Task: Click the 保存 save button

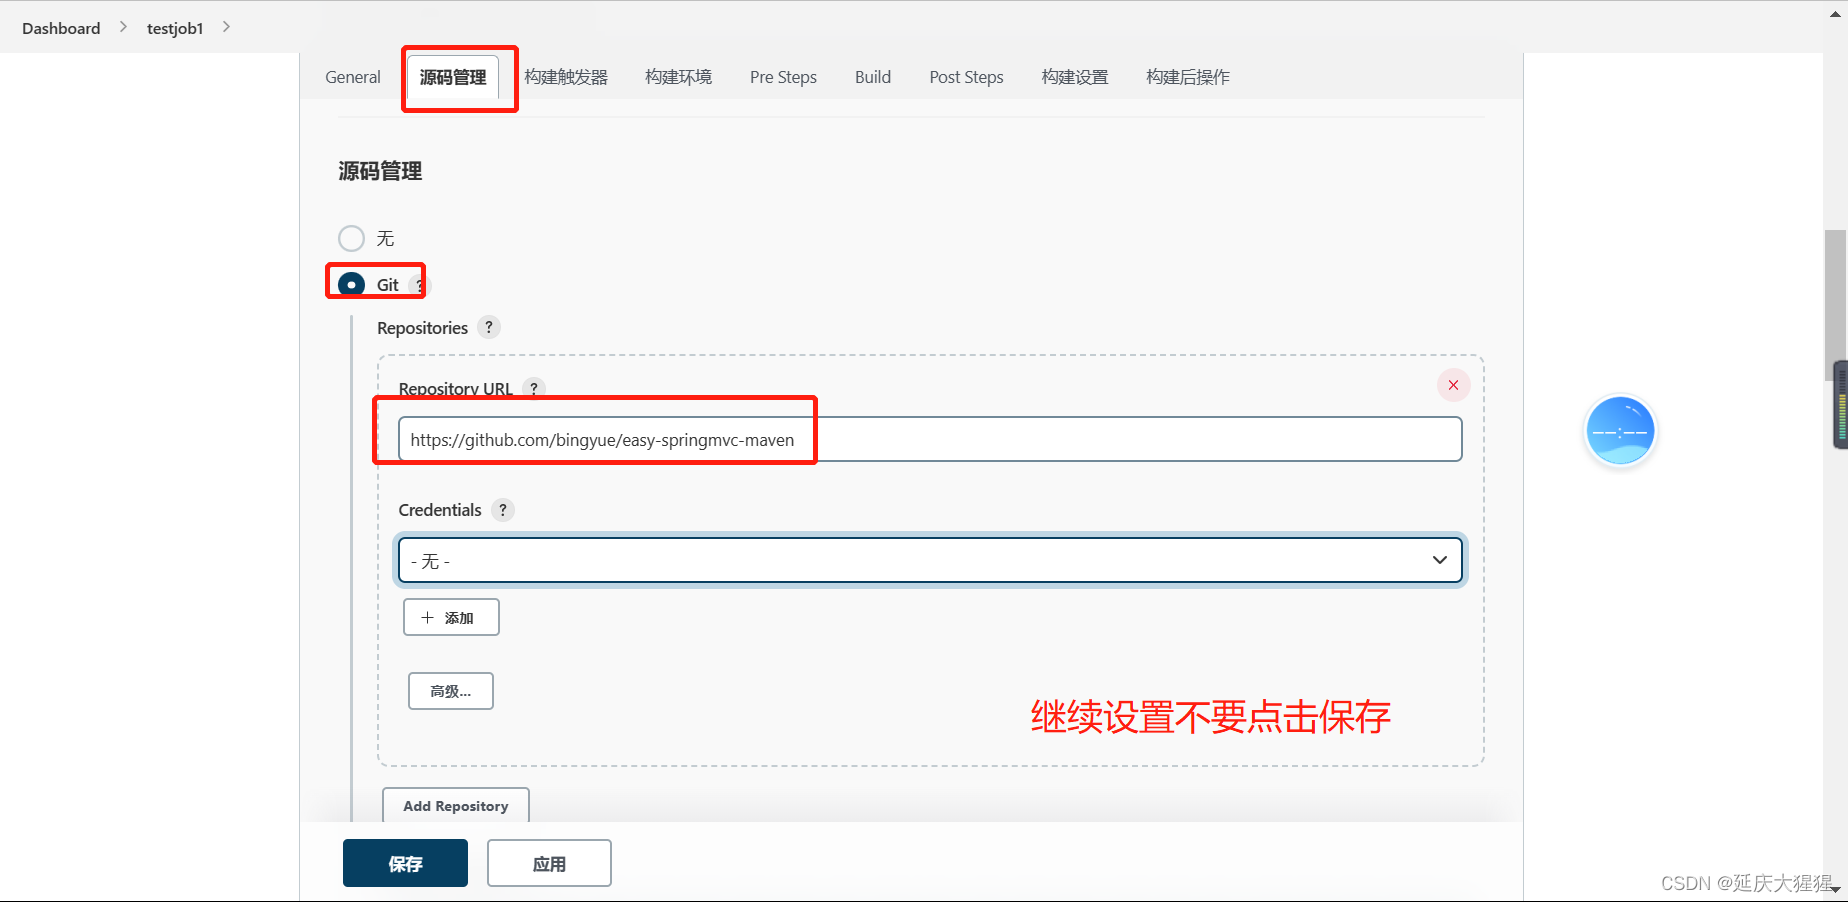Action: click(x=405, y=862)
